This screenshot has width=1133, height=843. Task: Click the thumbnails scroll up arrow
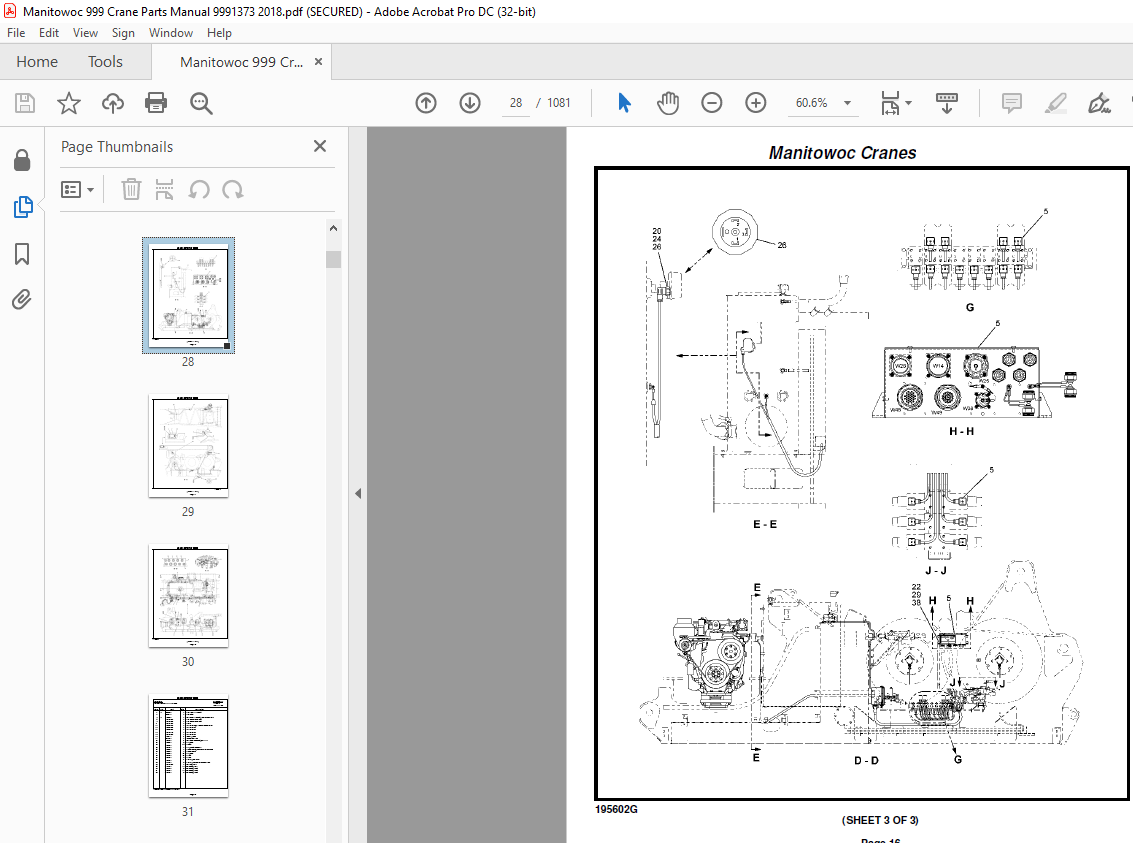(333, 228)
